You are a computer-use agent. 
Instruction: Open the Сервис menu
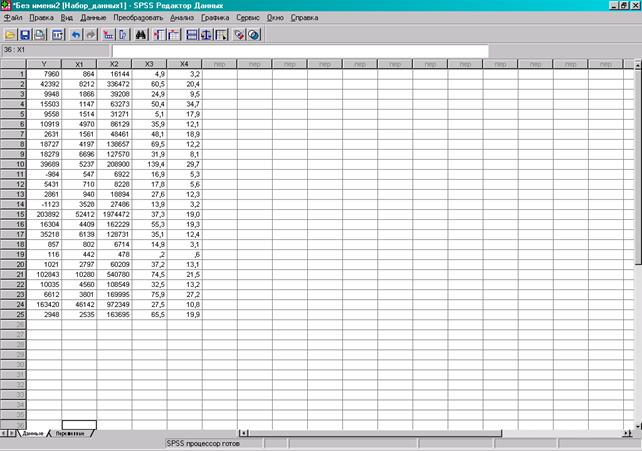248,18
